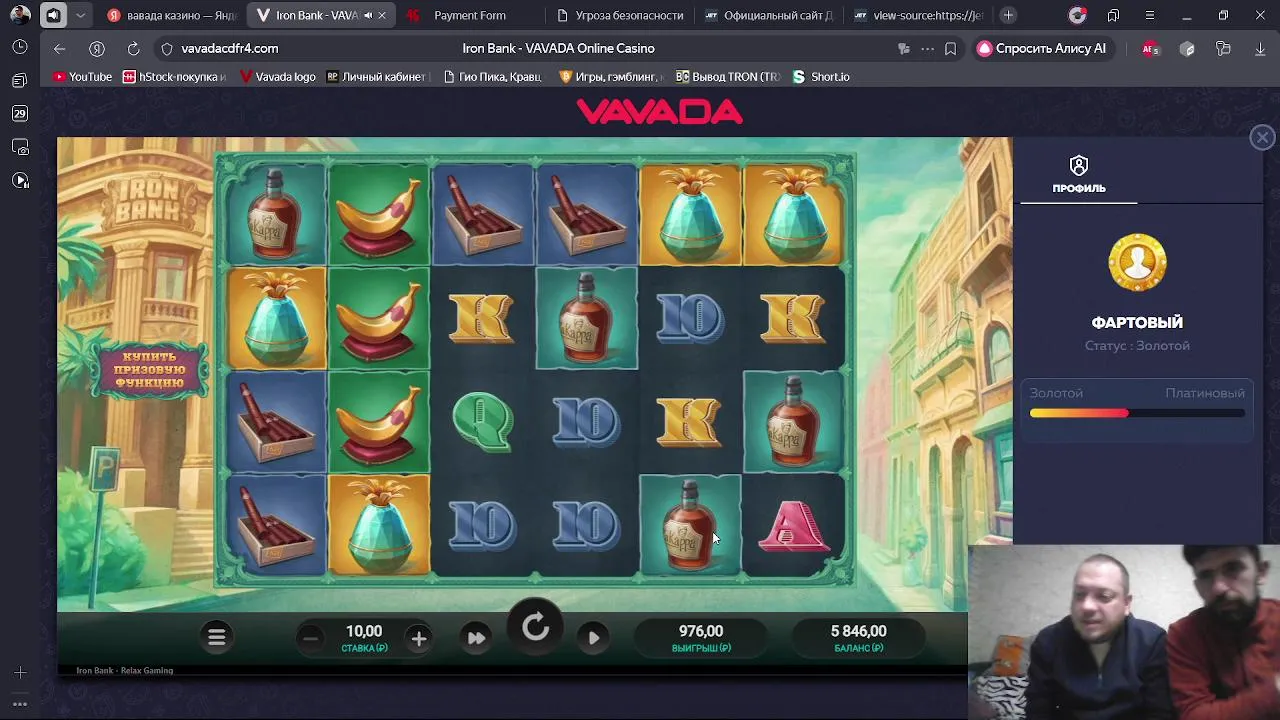Open the extensions cube icon in toolbar

coord(1187,48)
